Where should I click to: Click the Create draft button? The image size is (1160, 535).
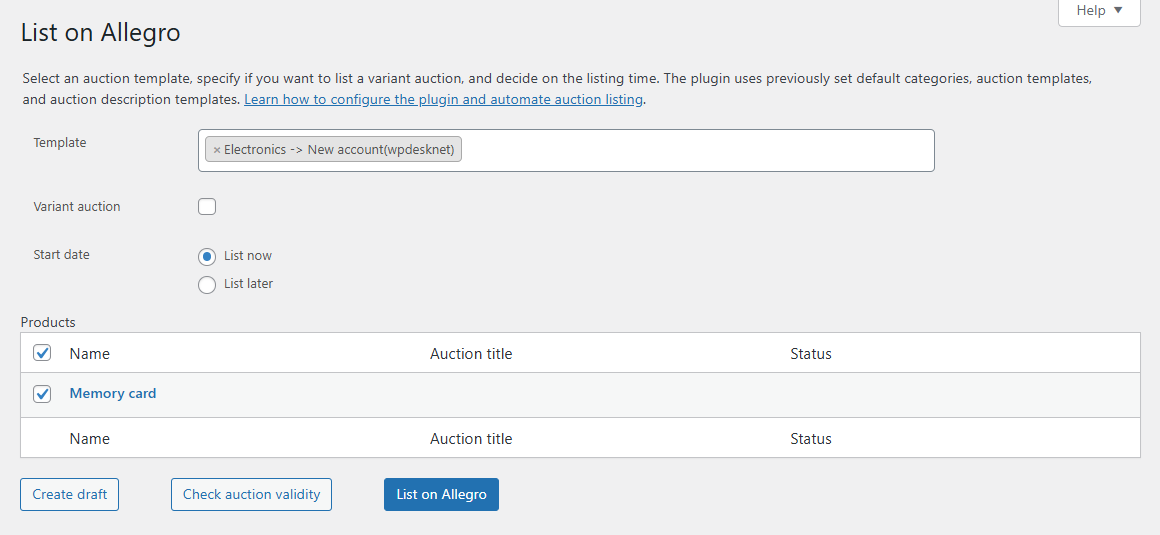point(70,494)
